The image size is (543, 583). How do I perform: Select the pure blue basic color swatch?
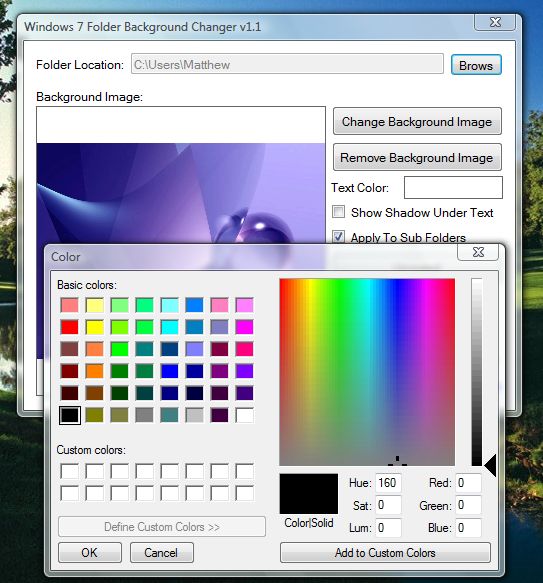pos(169,371)
